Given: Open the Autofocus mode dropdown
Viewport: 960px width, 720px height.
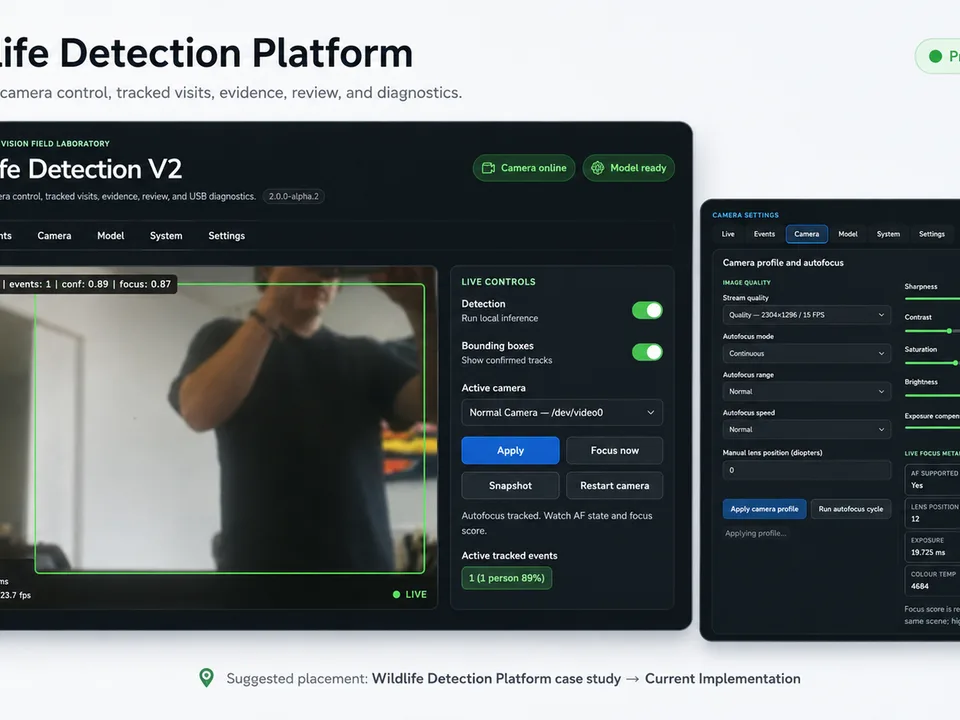Looking at the screenshot, I should coord(806,353).
